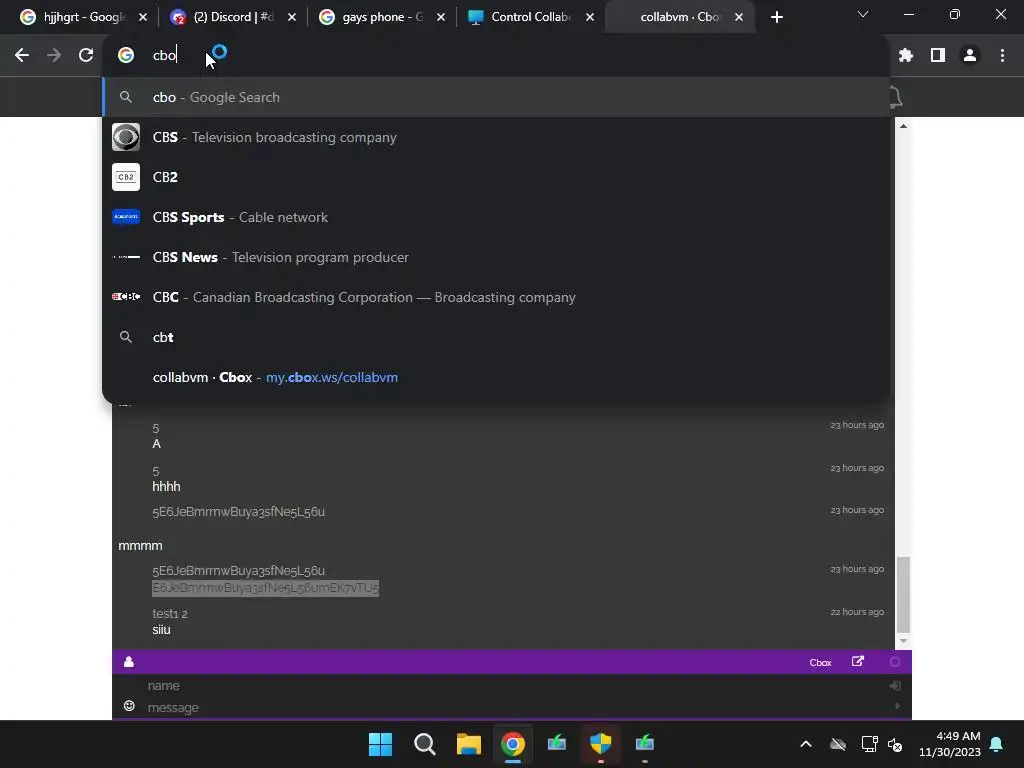The height and width of the screenshot is (768, 1024).
Task: Click the address bar containing cbo
Action: coord(496,56)
